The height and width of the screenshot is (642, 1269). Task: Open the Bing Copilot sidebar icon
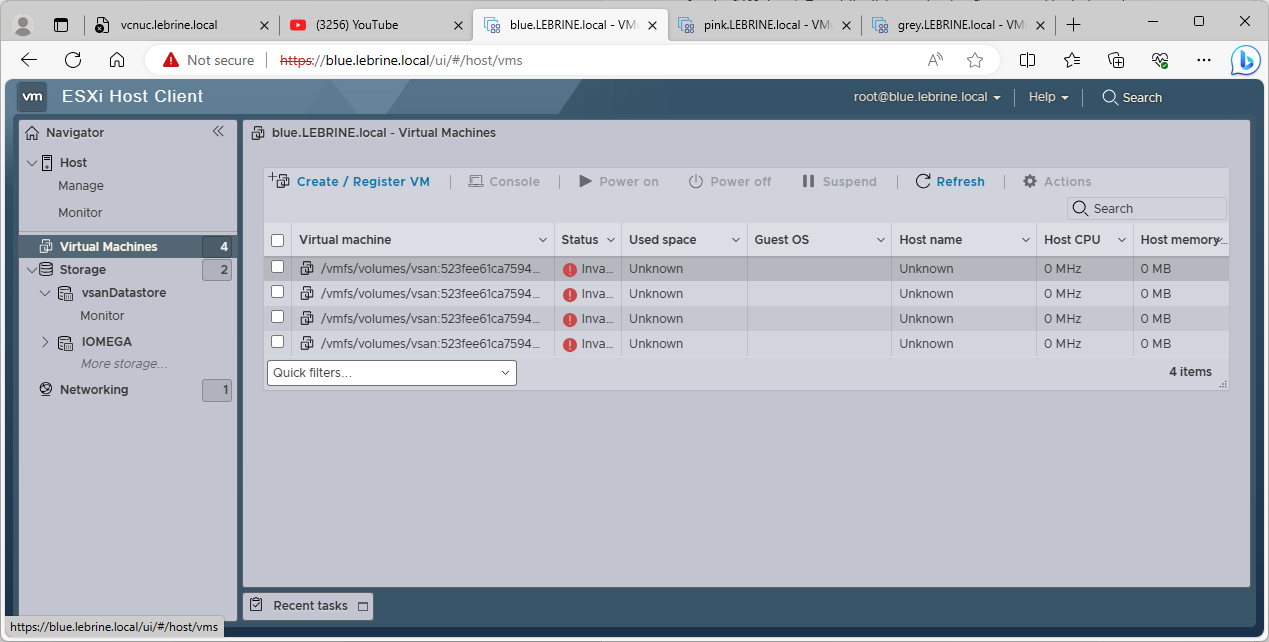[1245, 60]
